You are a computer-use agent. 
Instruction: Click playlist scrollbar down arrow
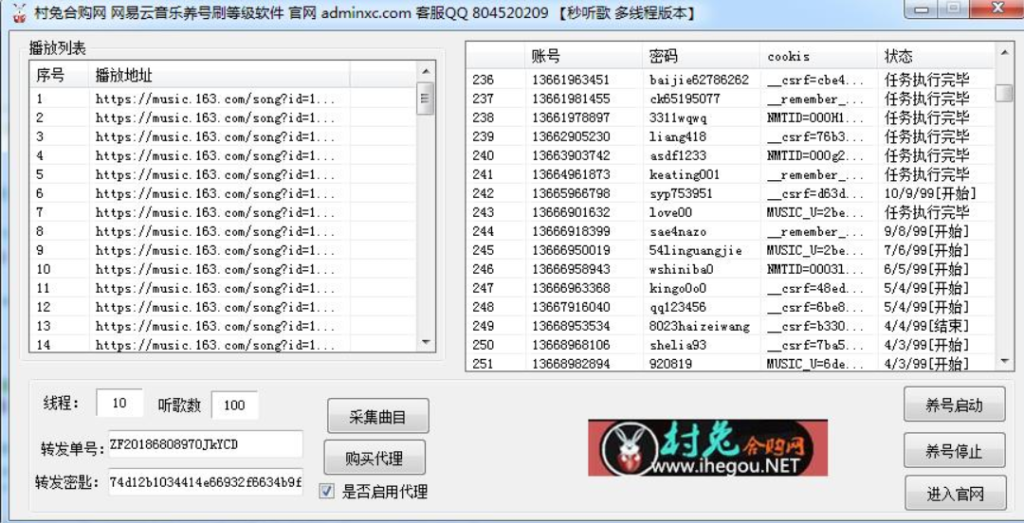[x=426, y=342]
